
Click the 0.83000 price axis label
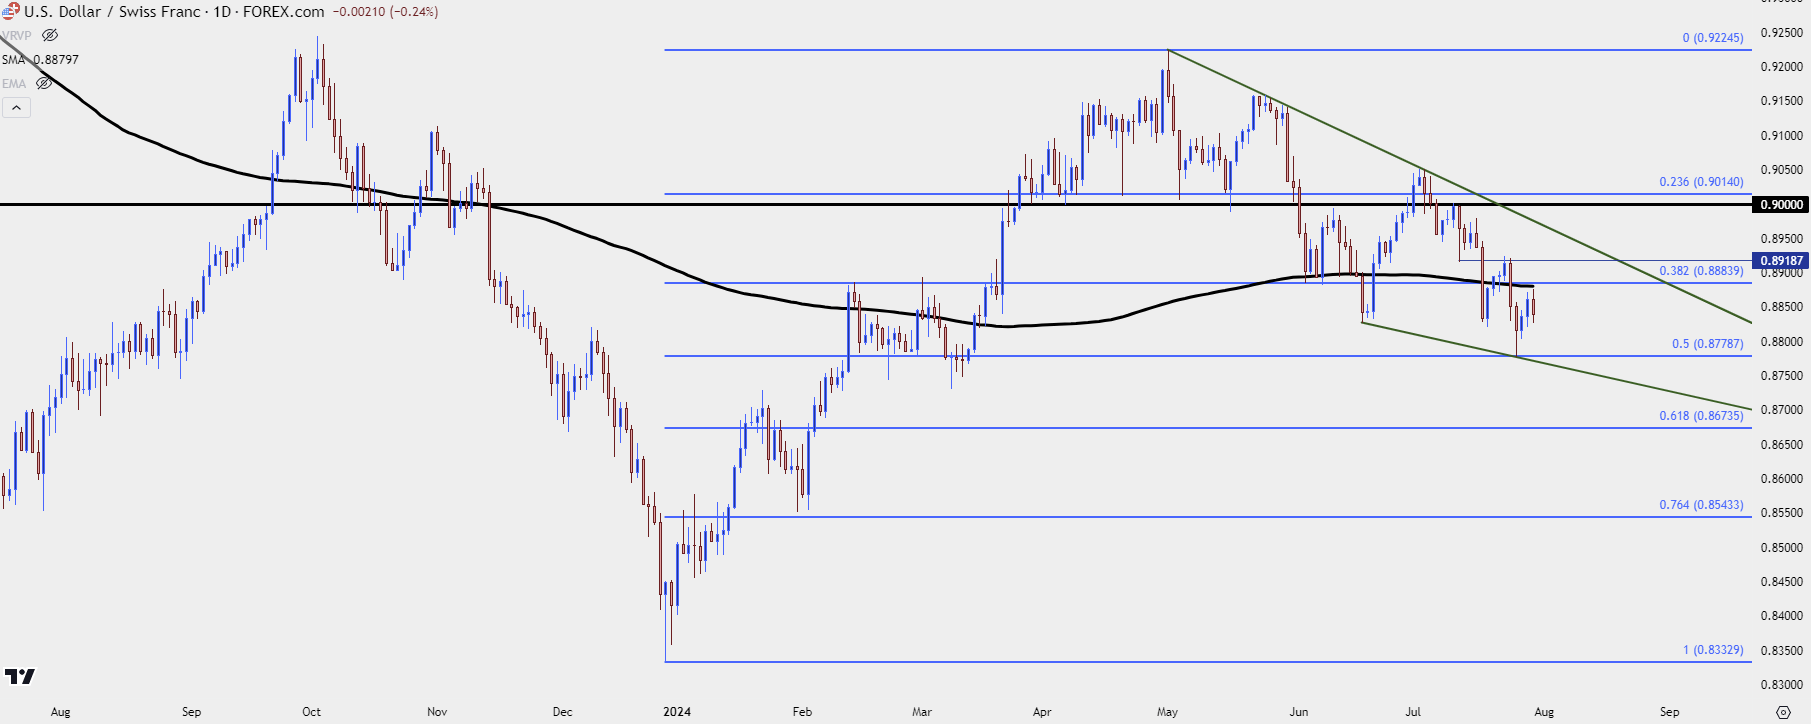tap(1781, 685)
